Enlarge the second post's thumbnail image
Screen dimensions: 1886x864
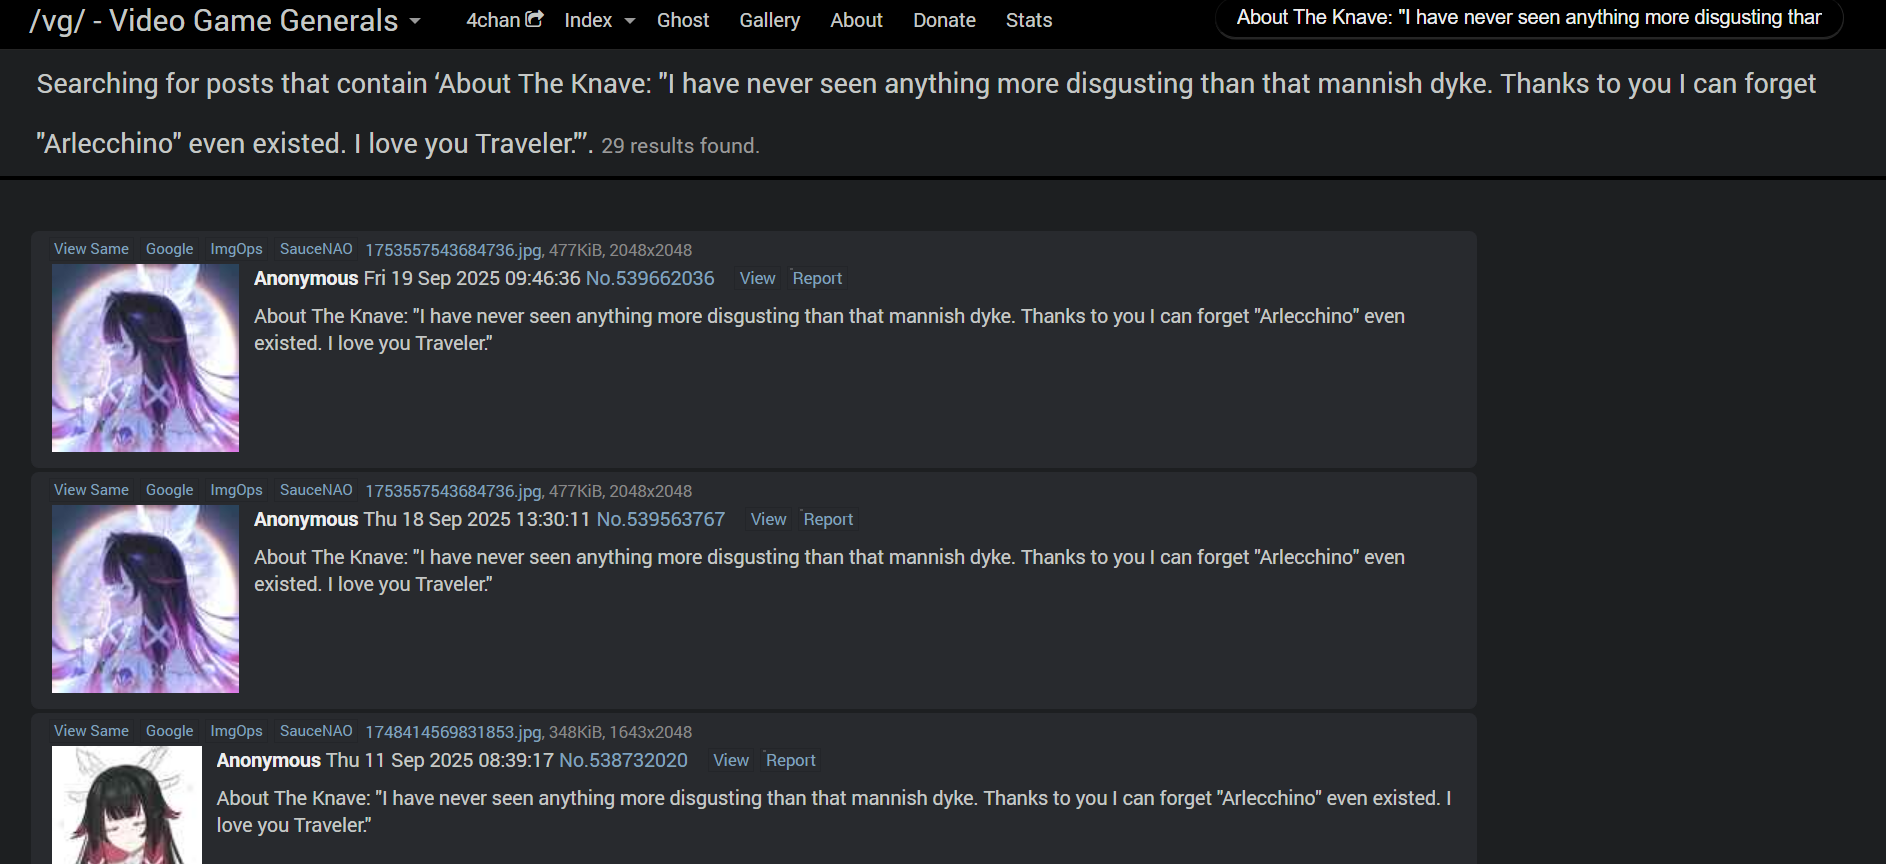click(x=145, y=599)
